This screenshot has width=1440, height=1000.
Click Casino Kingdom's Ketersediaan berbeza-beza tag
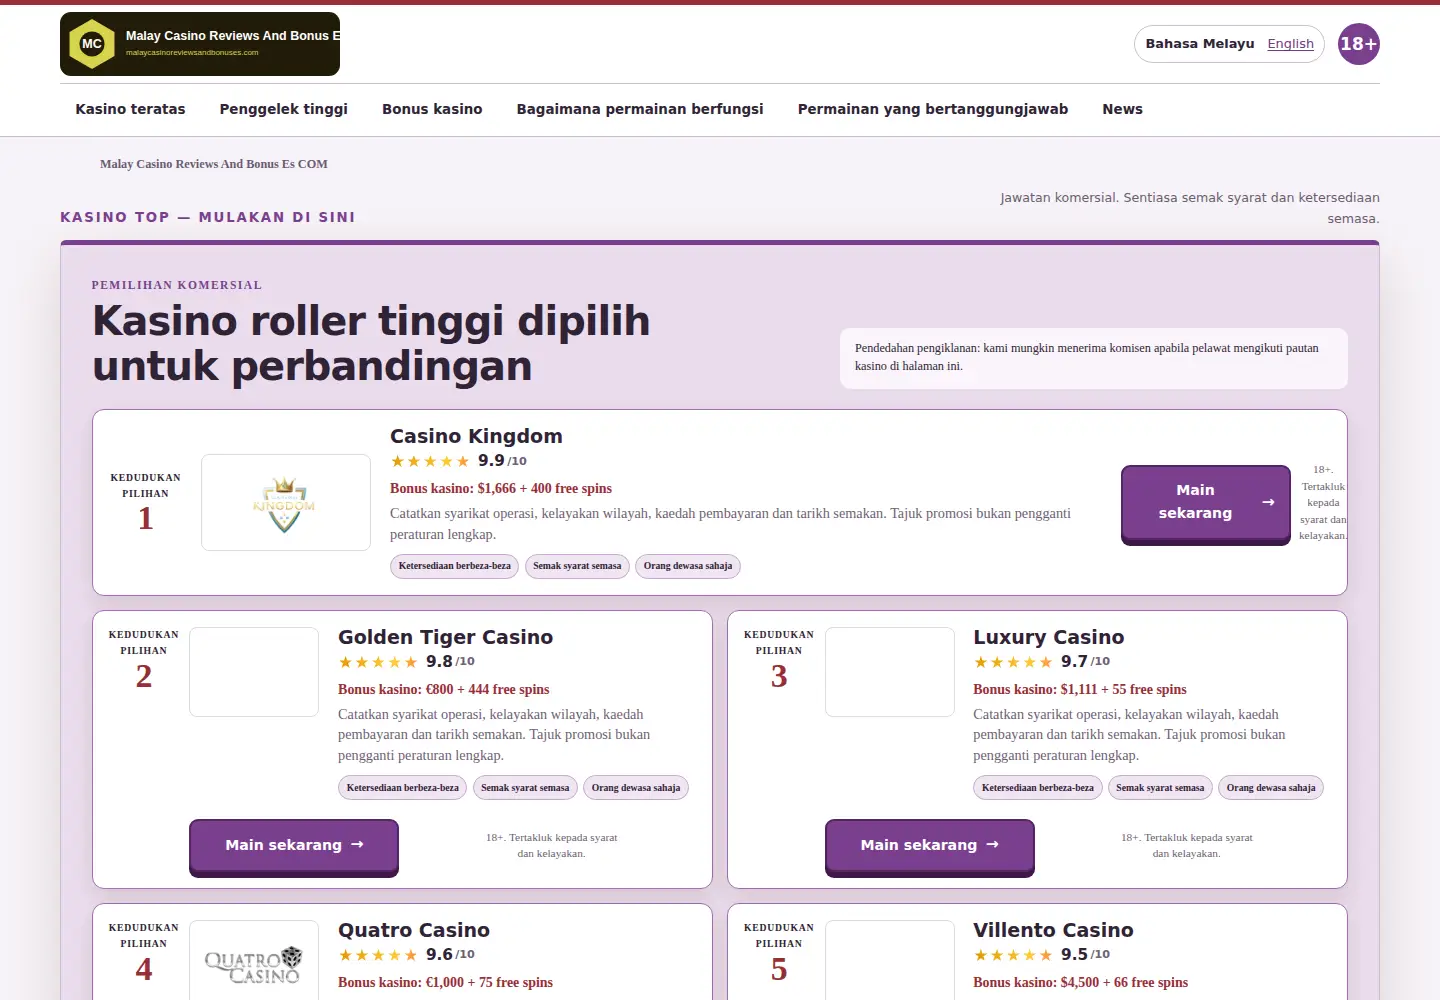pyautogui.click(x=454, y=566)
